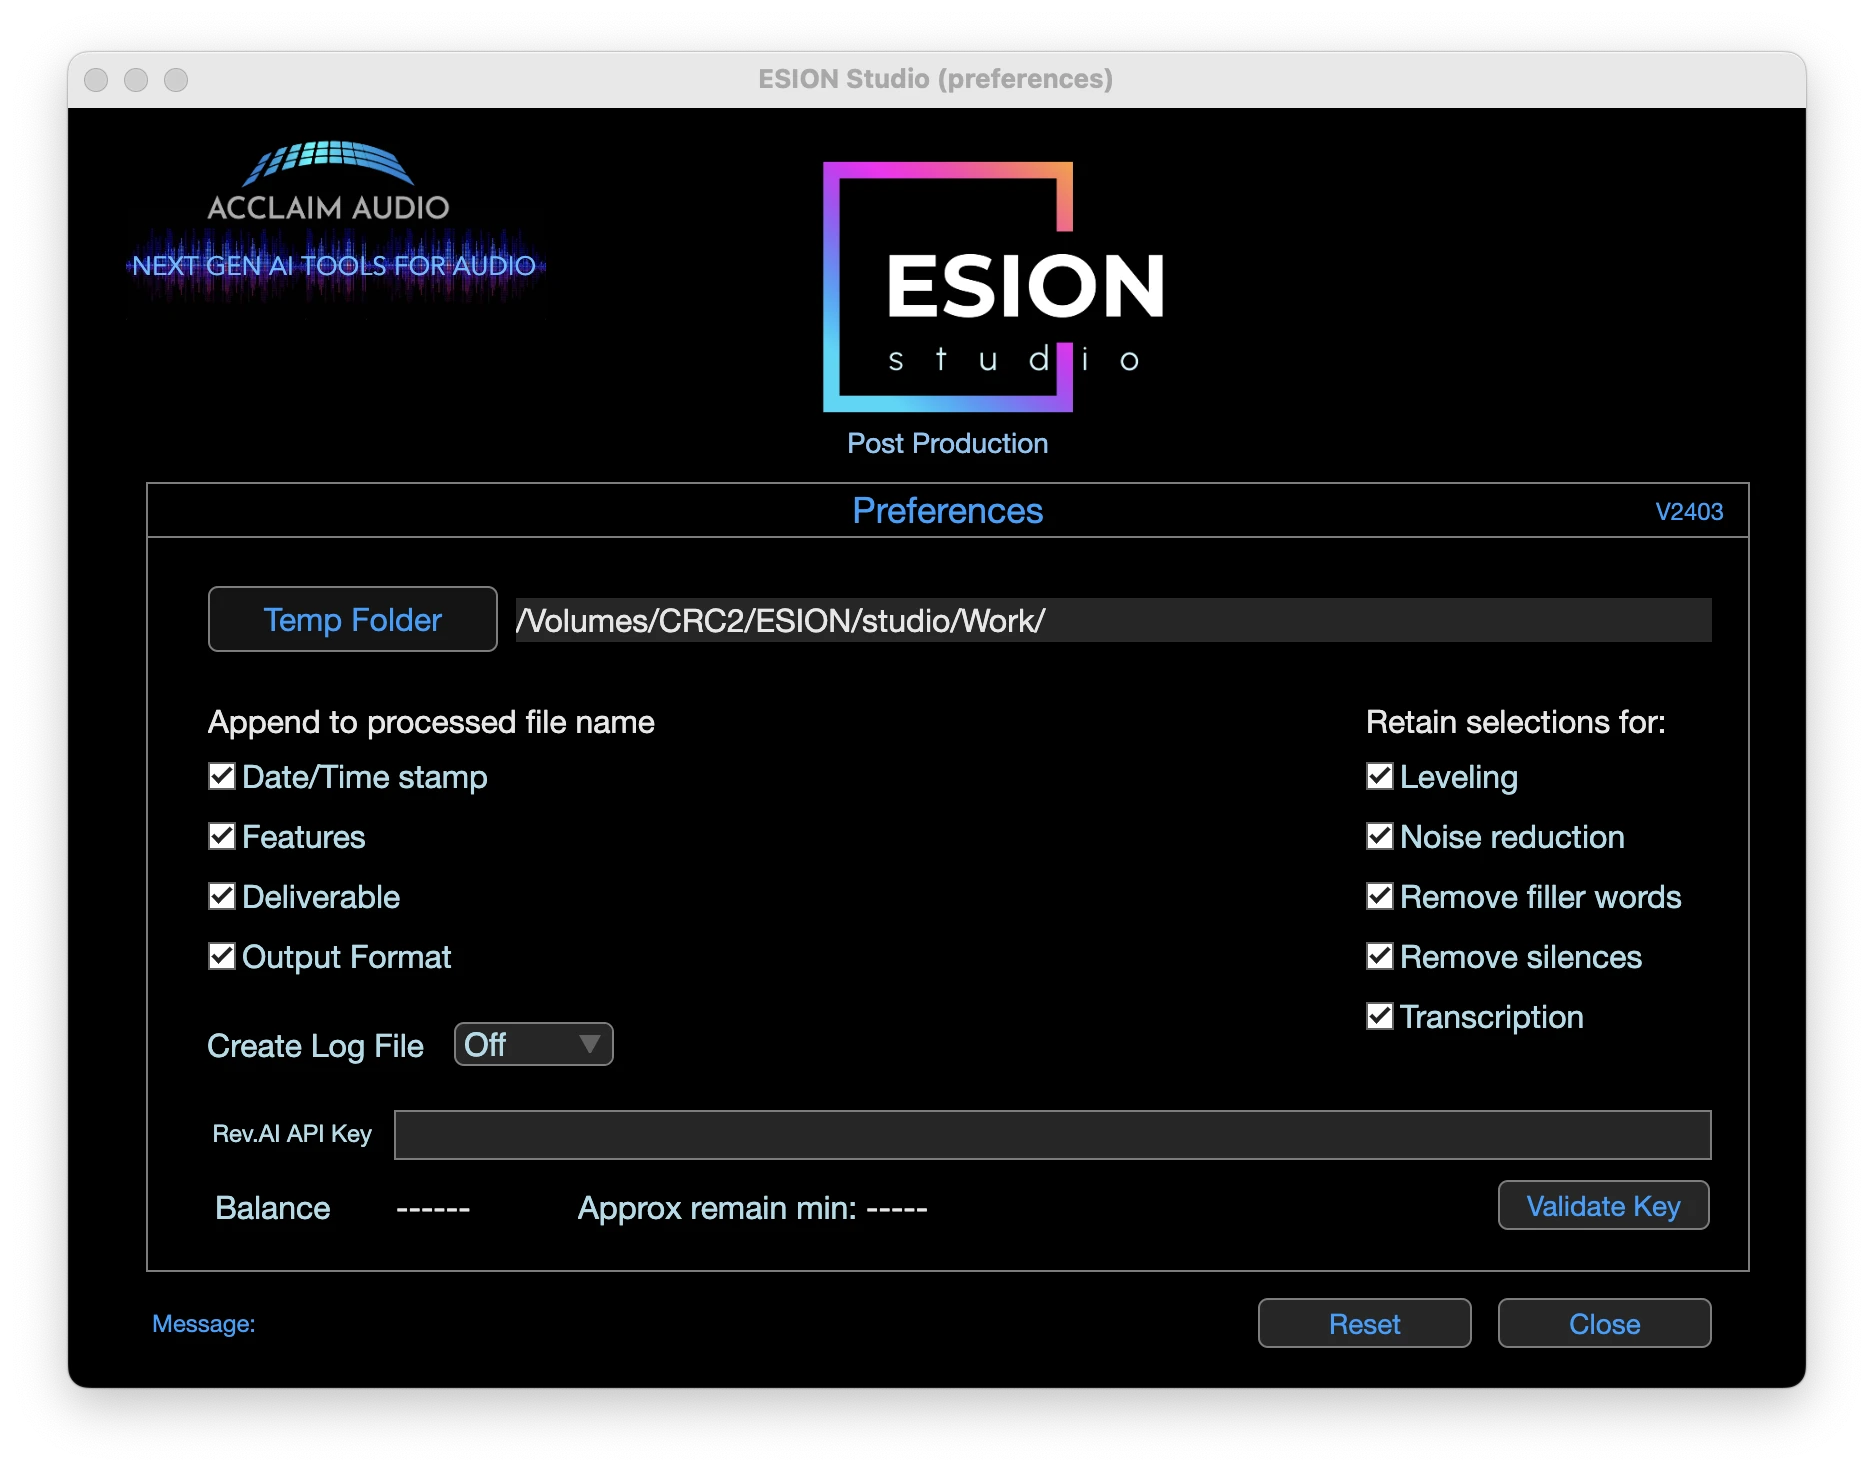Screen dimensions: 1874x1472
Task: Click the Acclaim Audio logo
Action: [328, 181]
